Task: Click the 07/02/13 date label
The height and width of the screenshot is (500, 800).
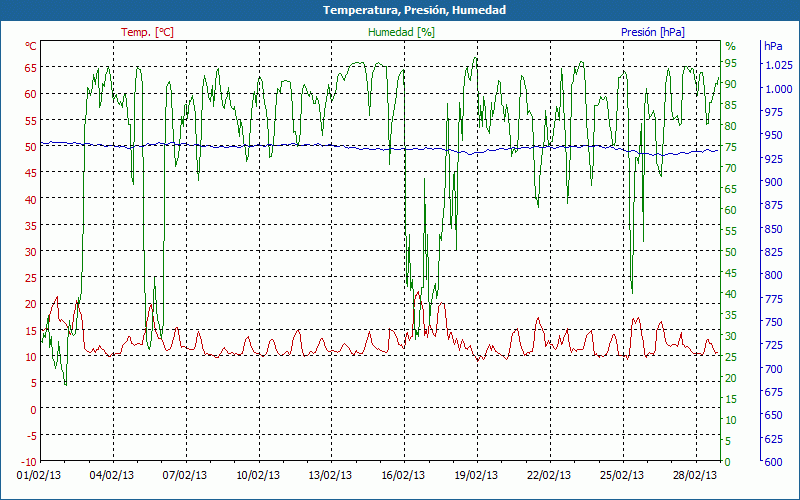Action: [185, 476]
